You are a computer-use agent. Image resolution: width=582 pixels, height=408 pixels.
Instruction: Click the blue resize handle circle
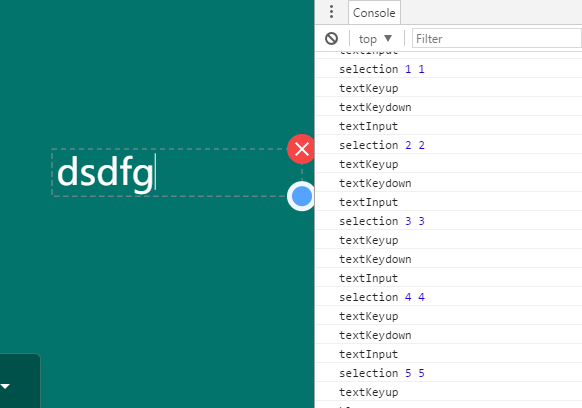click(x=301, y=196)
